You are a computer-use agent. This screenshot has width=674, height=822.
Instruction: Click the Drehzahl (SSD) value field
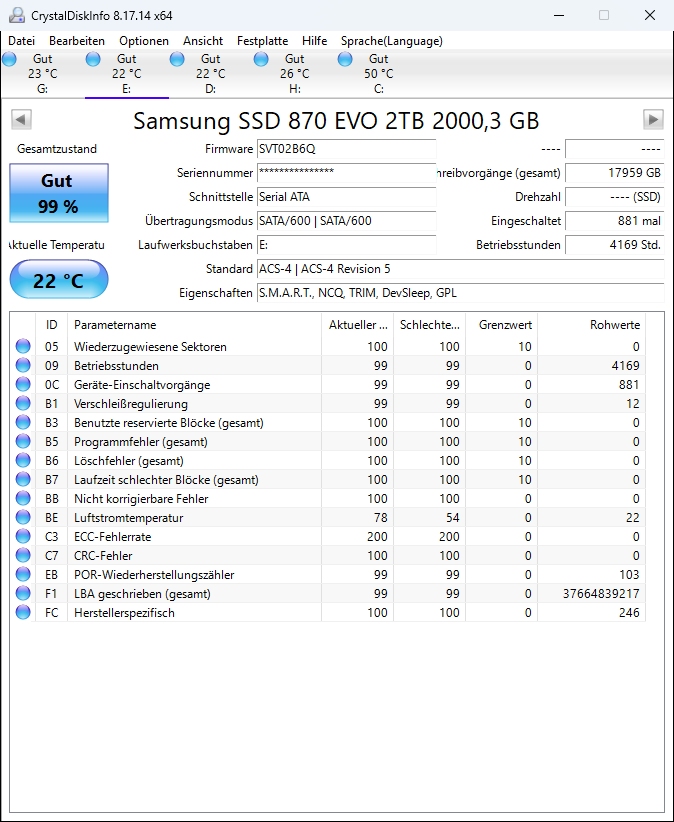(x=614, y=197)
